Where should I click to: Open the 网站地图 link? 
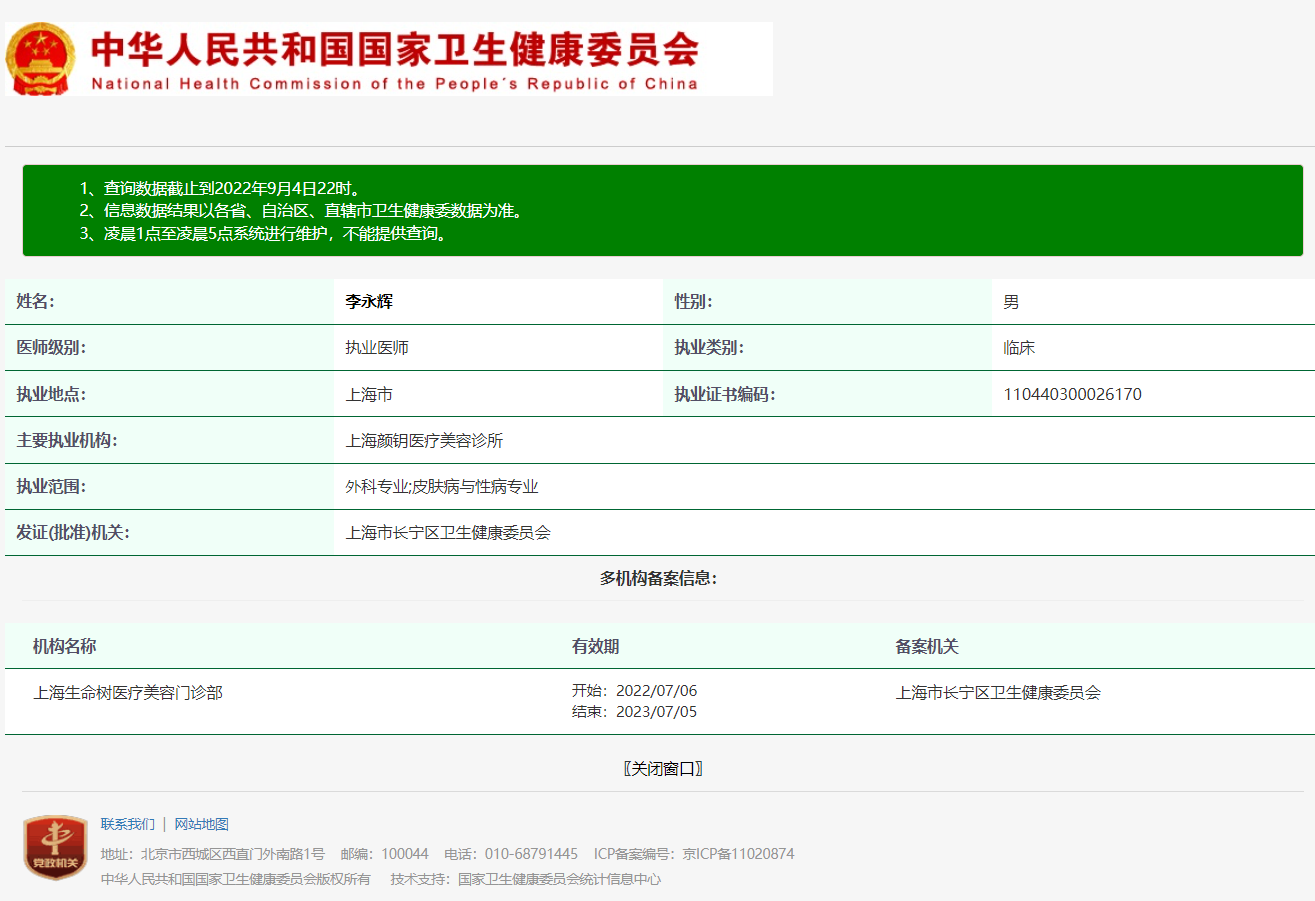point(202,824)
